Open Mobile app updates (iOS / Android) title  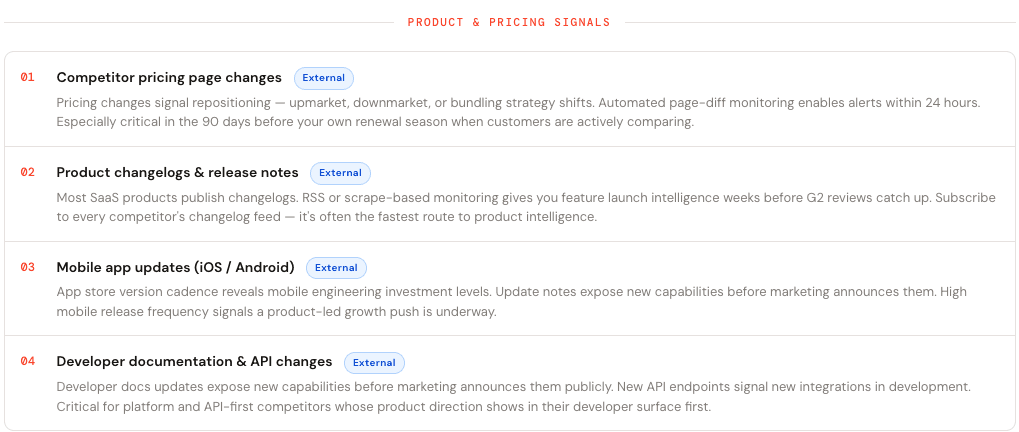click(x=175, y=267)
